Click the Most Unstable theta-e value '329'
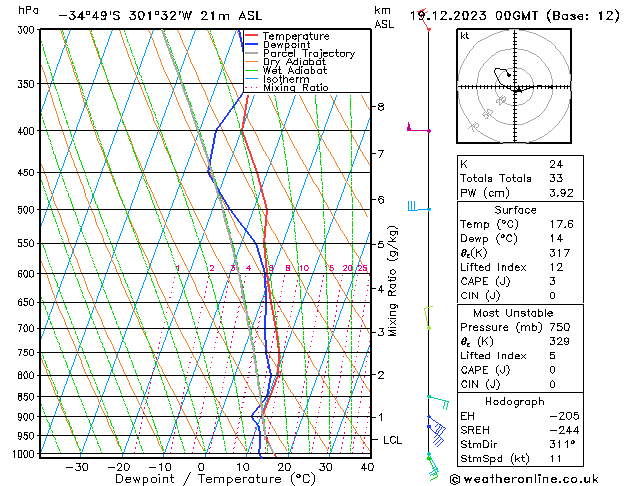Image resolution: width=629 pixels, height=486 pixels. 560,341
